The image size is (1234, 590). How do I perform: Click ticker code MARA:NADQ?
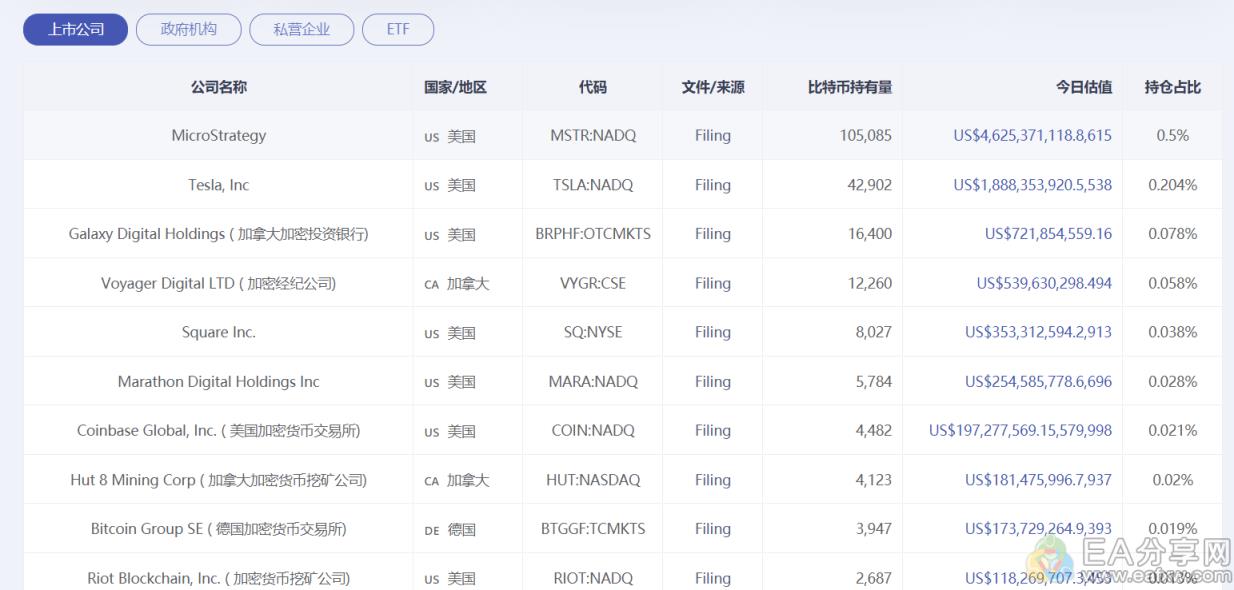pyautogui.click(x=593, y=381)
